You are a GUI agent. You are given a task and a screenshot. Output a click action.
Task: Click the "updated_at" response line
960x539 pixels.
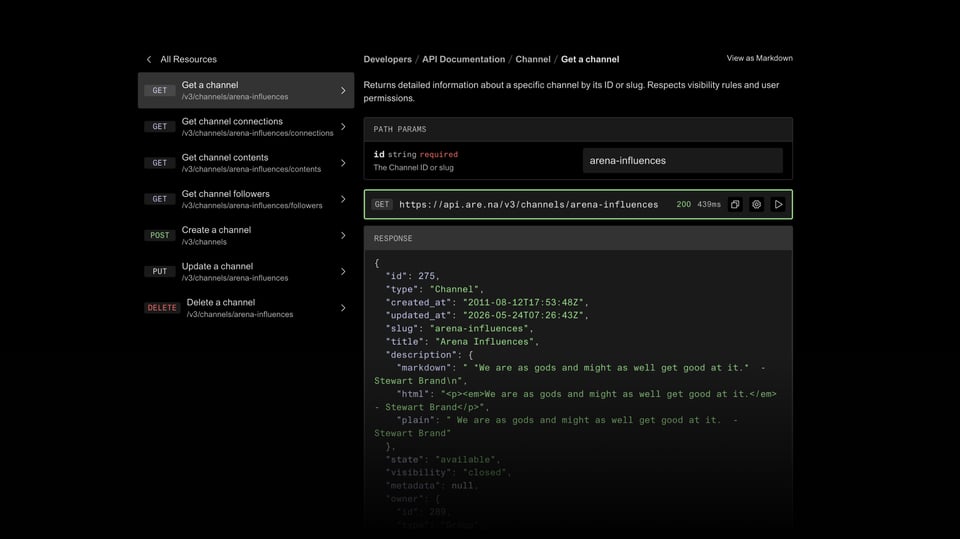pyautogui.click(x=487, y=315)
